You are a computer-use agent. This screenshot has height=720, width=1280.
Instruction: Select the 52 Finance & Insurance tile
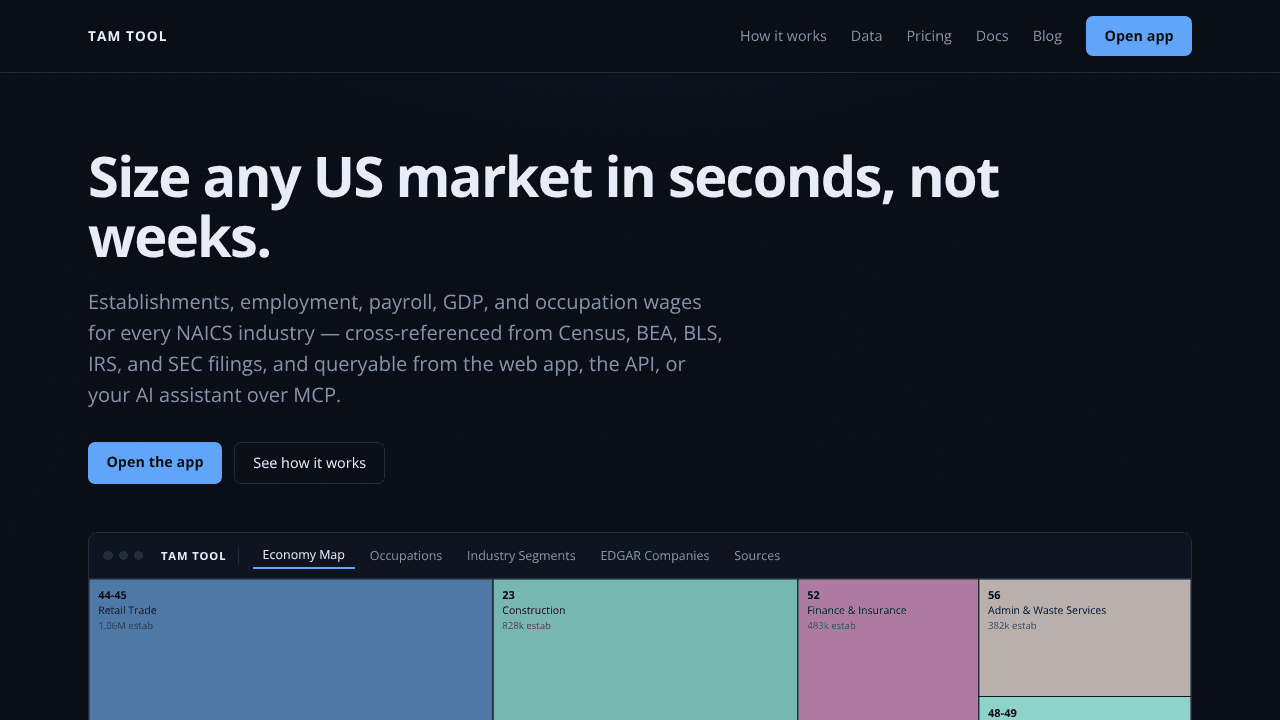point(888,650)
